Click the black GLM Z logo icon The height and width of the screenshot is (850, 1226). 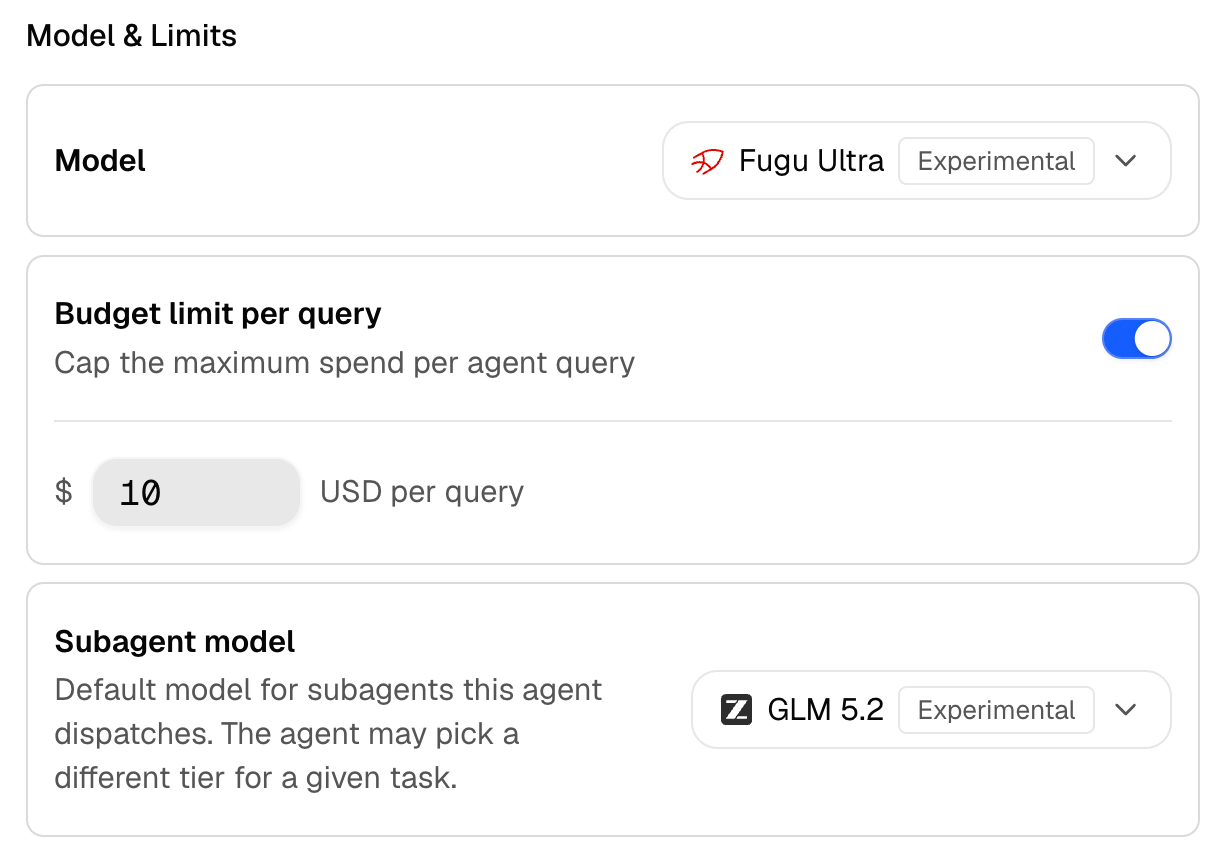click(736, 710)
